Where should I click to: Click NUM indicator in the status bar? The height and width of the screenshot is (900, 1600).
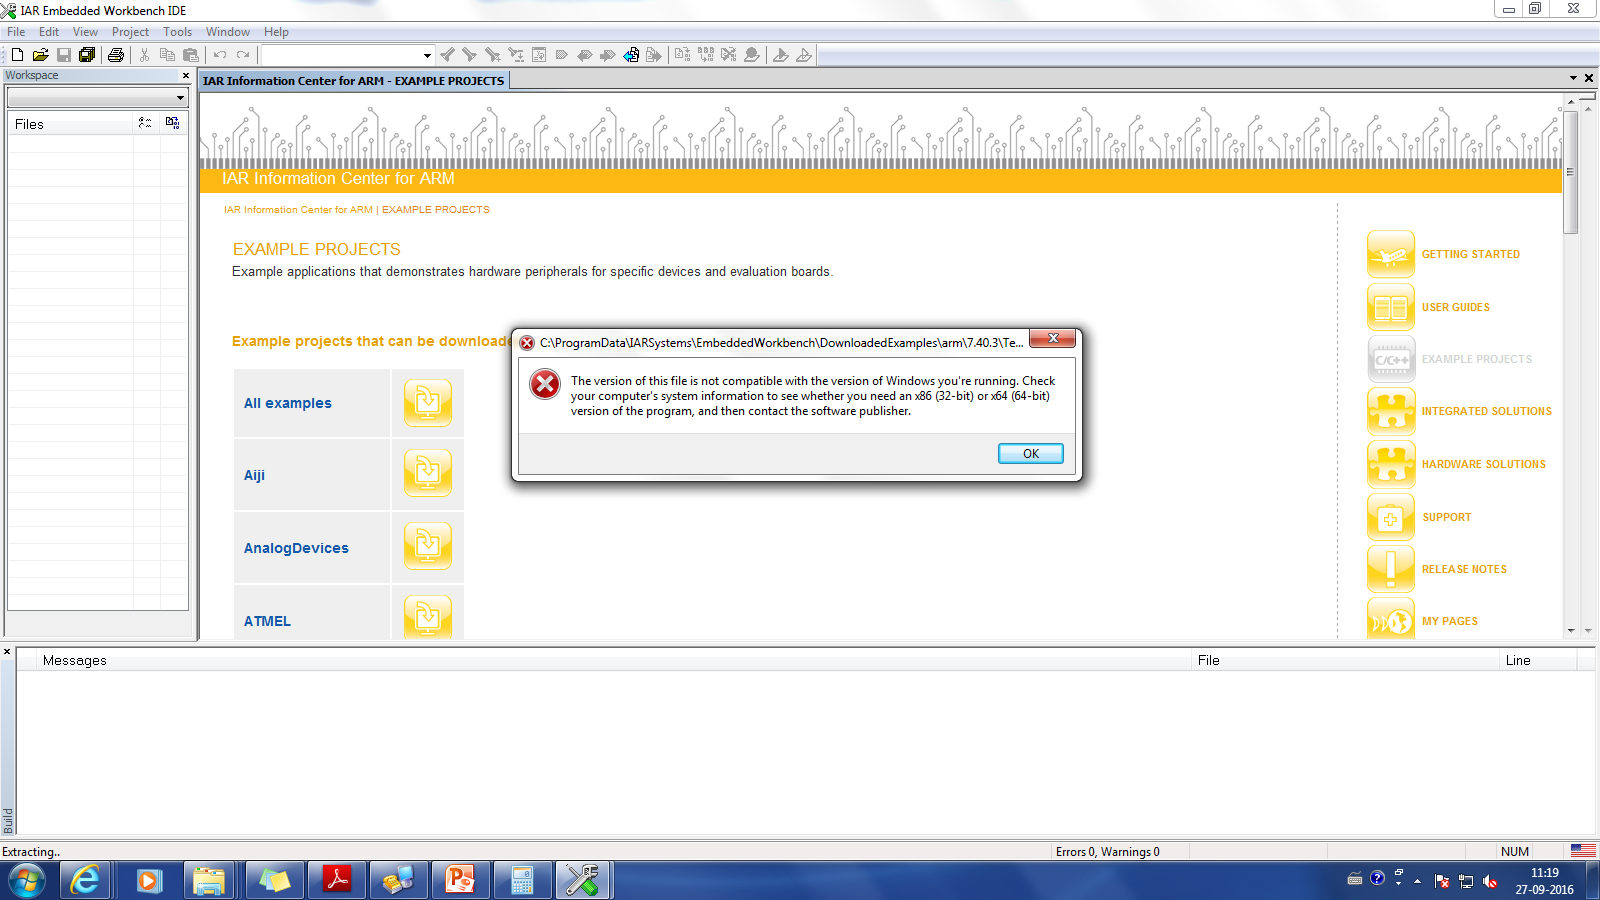(1515, 851)
